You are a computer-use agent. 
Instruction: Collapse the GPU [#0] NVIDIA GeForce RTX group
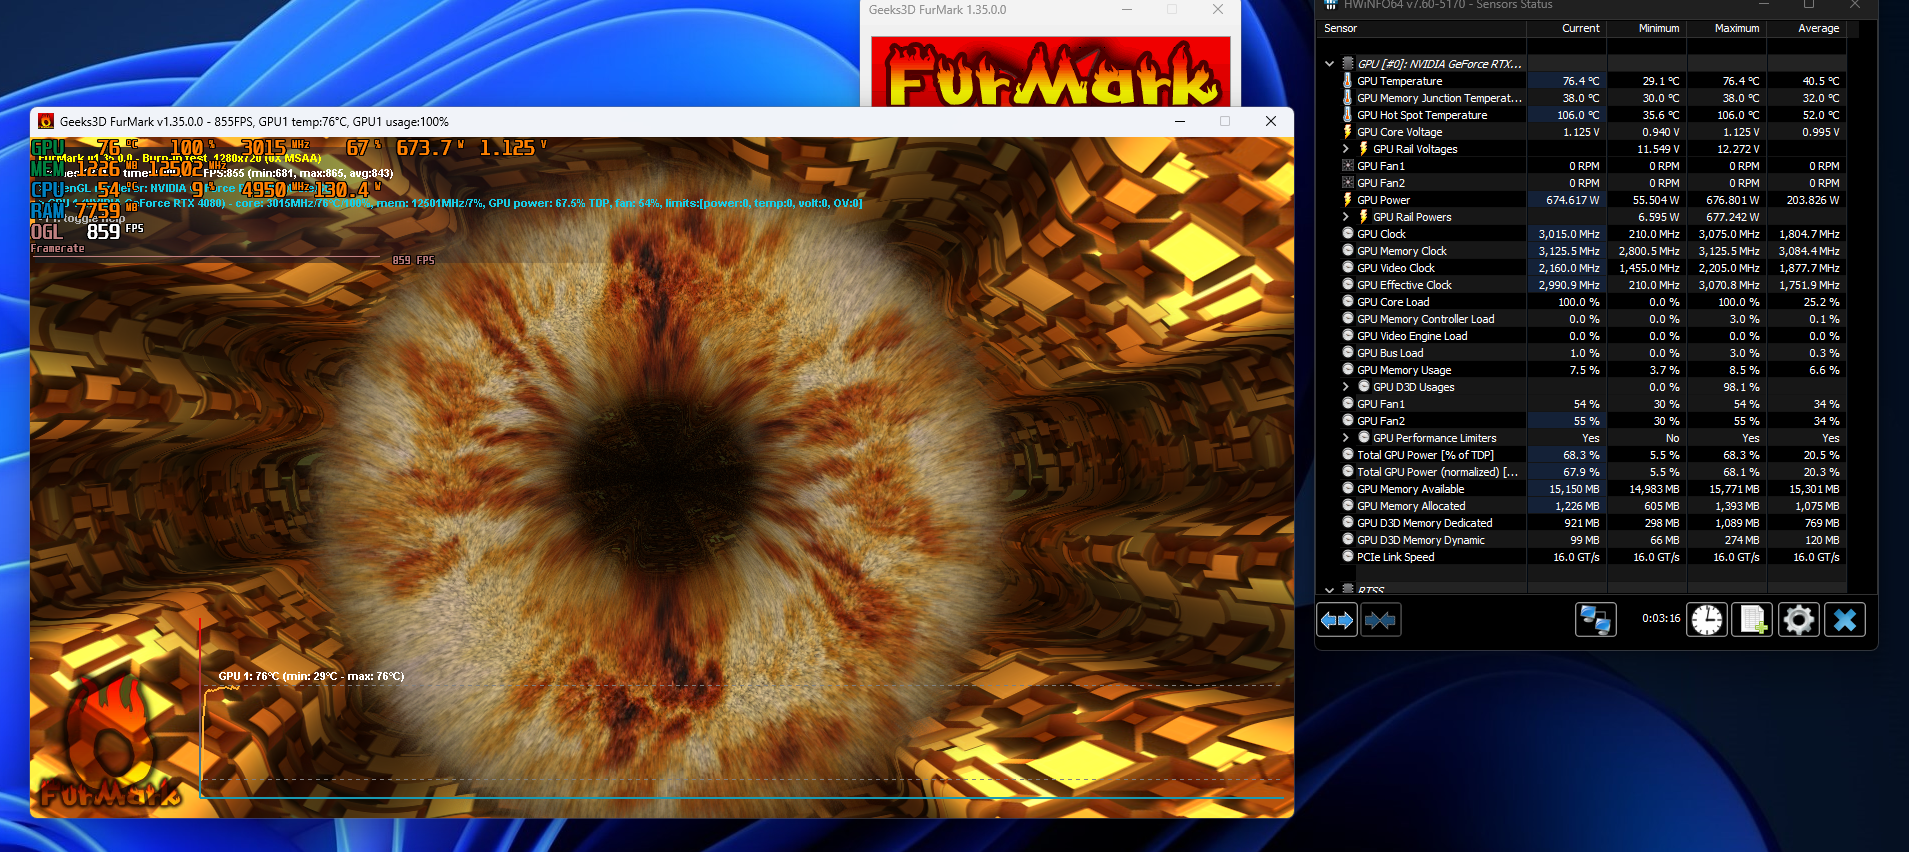coord(1329,64)
